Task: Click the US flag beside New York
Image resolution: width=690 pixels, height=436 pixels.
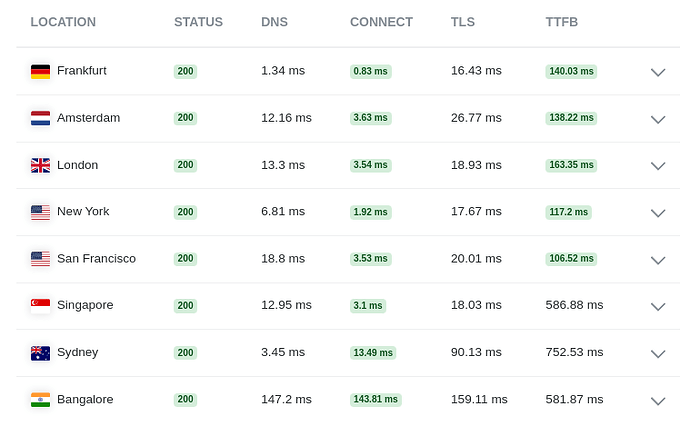Action: pyautogui.click(x=40, y=212)
